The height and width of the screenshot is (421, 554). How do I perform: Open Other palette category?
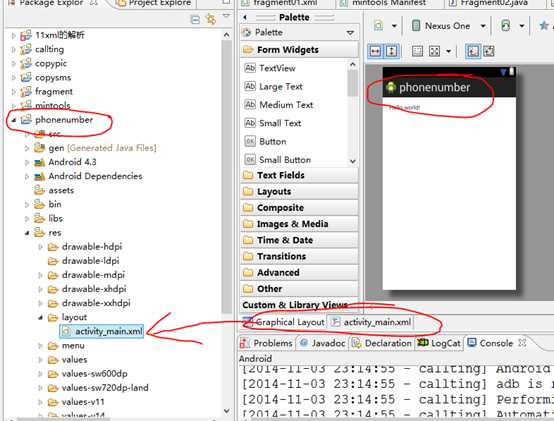click(299, 289)
